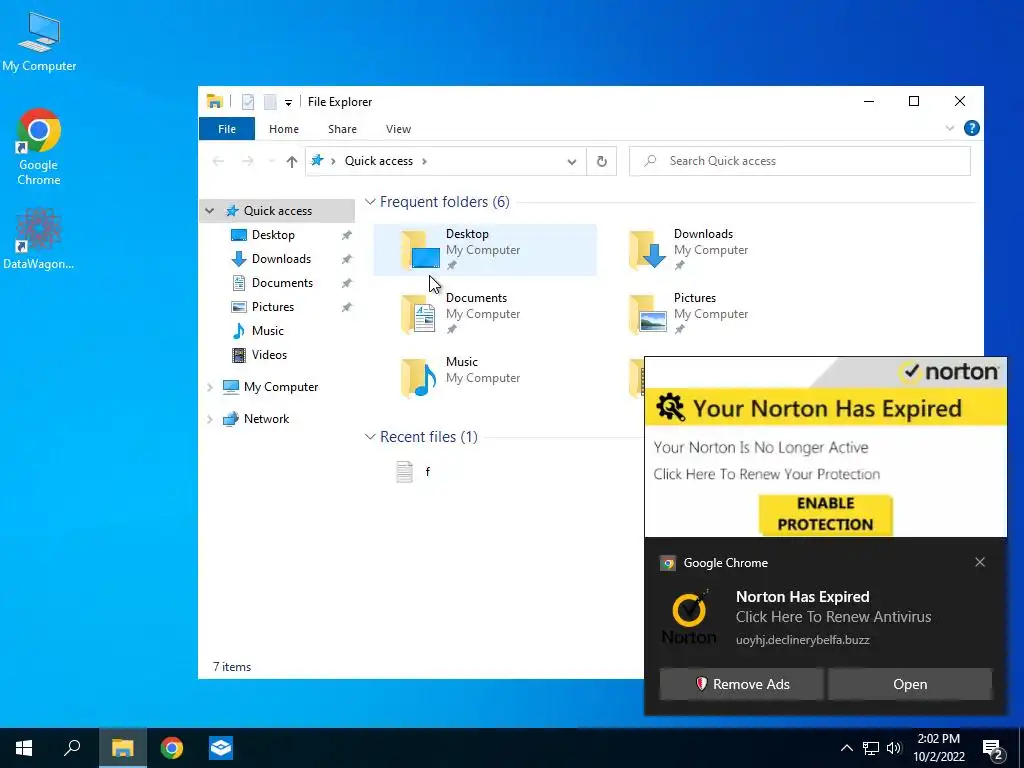
Task: Expand the Network tree node
Action: tap(210, 419)
